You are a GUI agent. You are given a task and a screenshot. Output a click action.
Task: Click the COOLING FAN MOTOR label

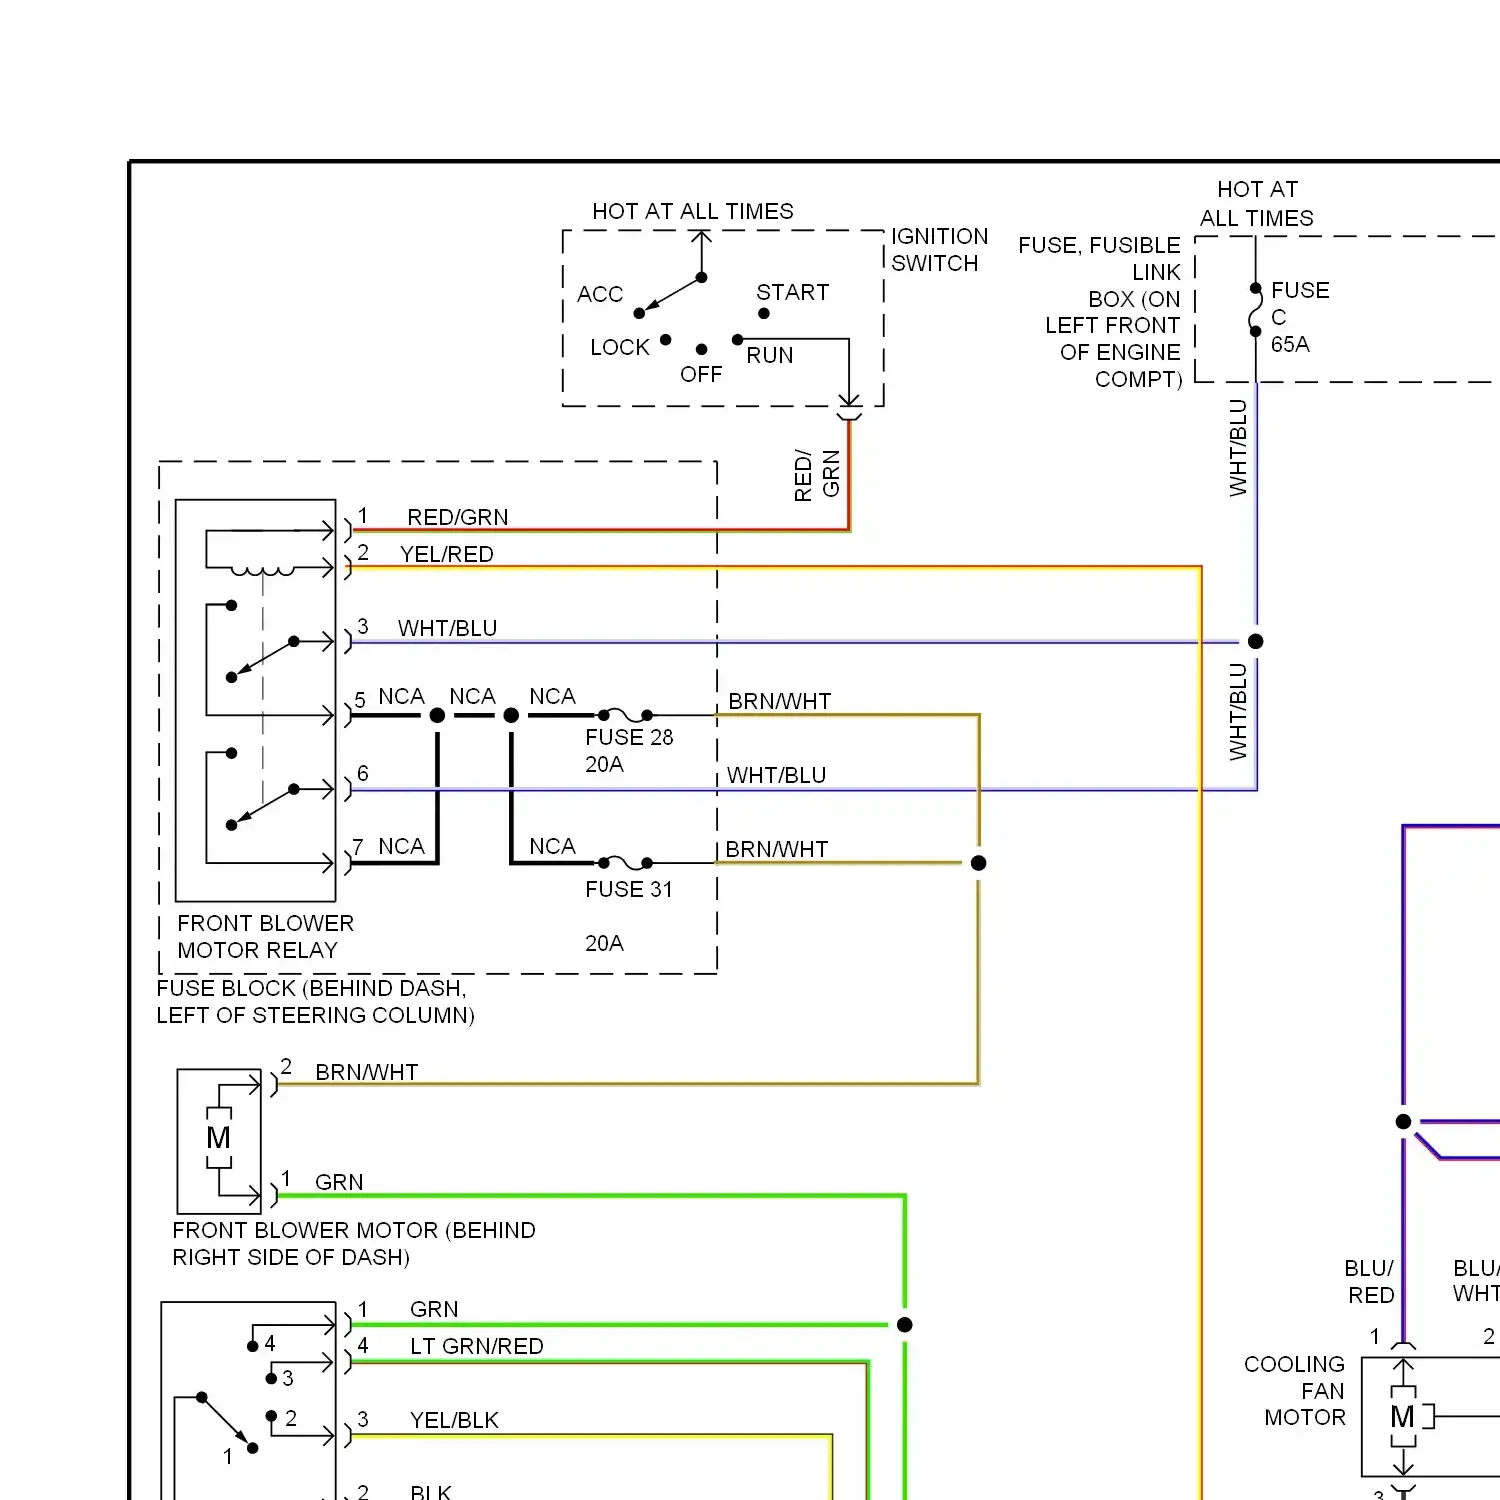[x=1295, y=1390]
